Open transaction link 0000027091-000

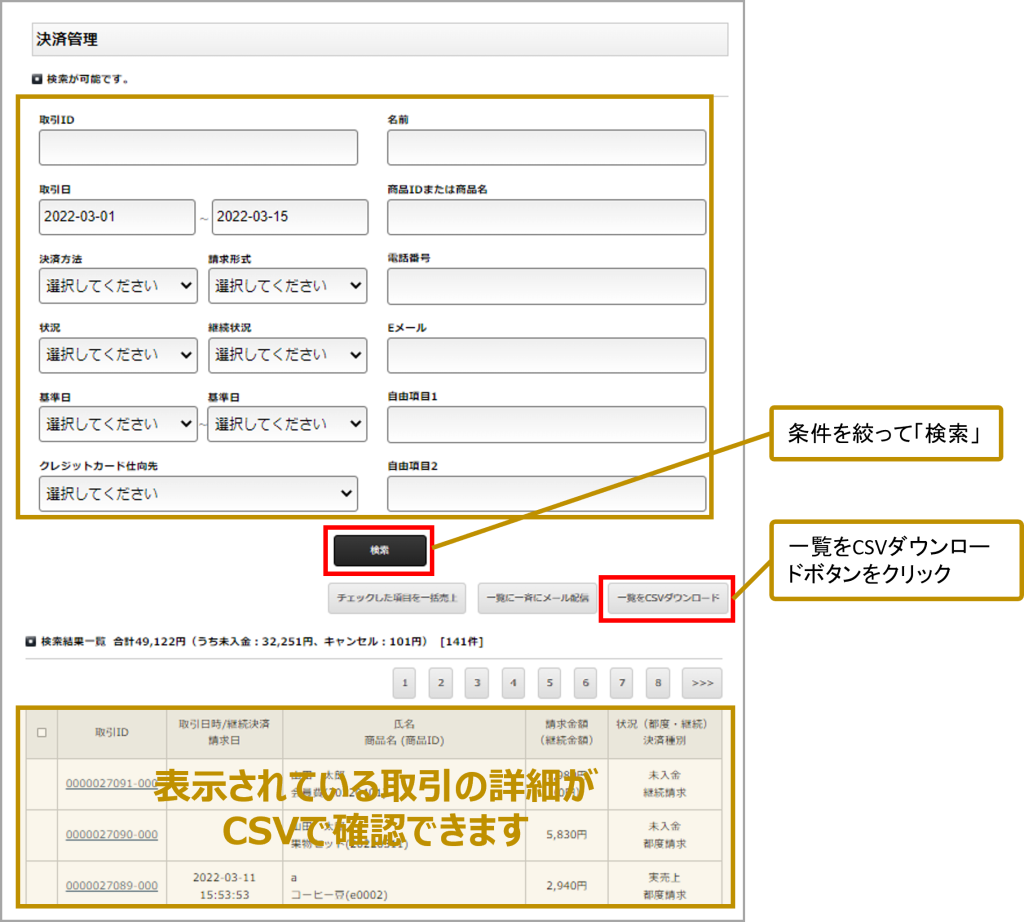point(111,783)
